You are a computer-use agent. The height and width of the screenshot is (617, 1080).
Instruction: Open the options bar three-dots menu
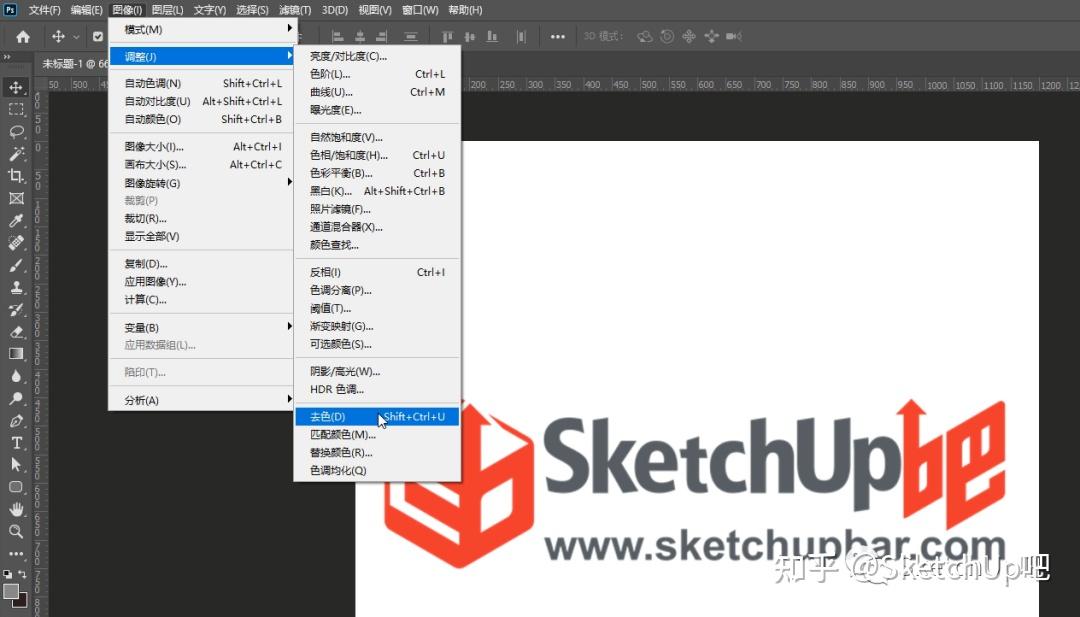tap(558, 36)
